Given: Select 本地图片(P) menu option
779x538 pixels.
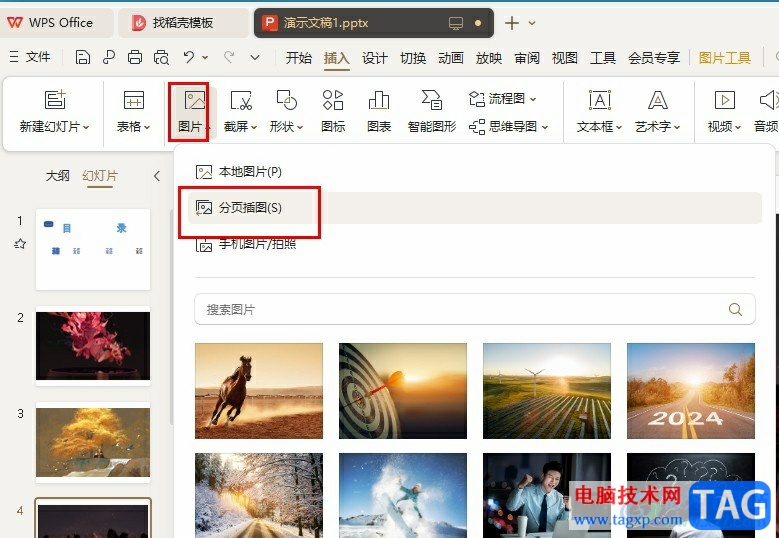Looking at the screenshot, I should [x=475, y=172].
